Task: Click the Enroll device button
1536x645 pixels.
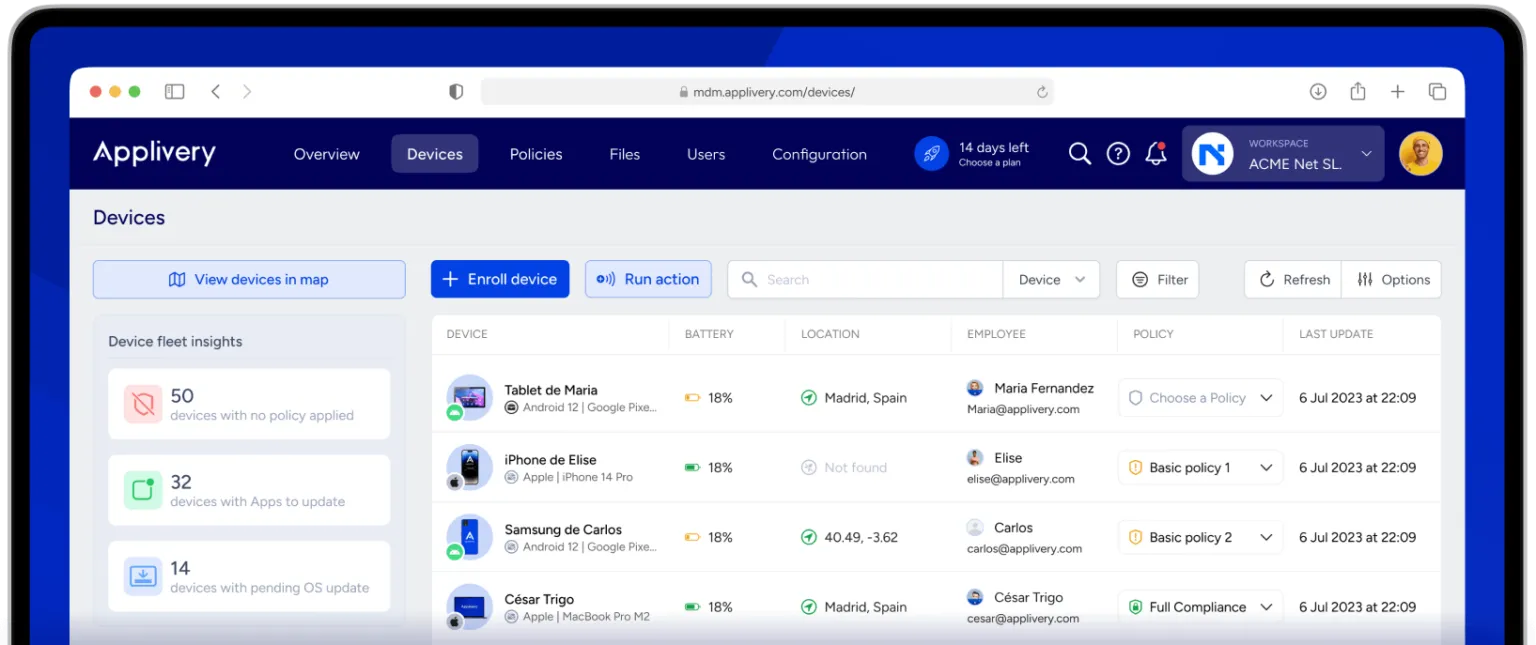Action: click(500, 280)
